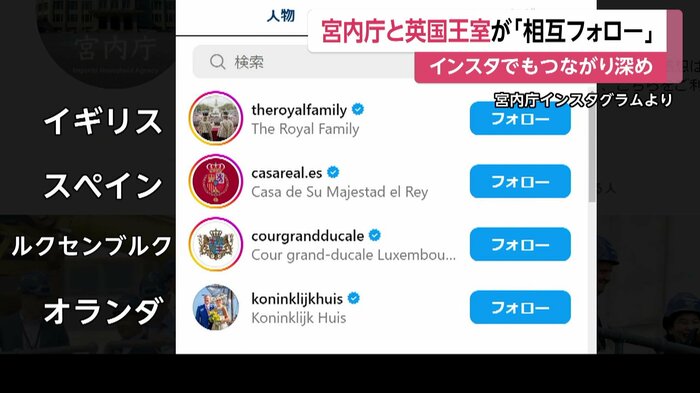Open courgrandducale coat of arms avatar
700x393 pixels.
pos(216,244)
